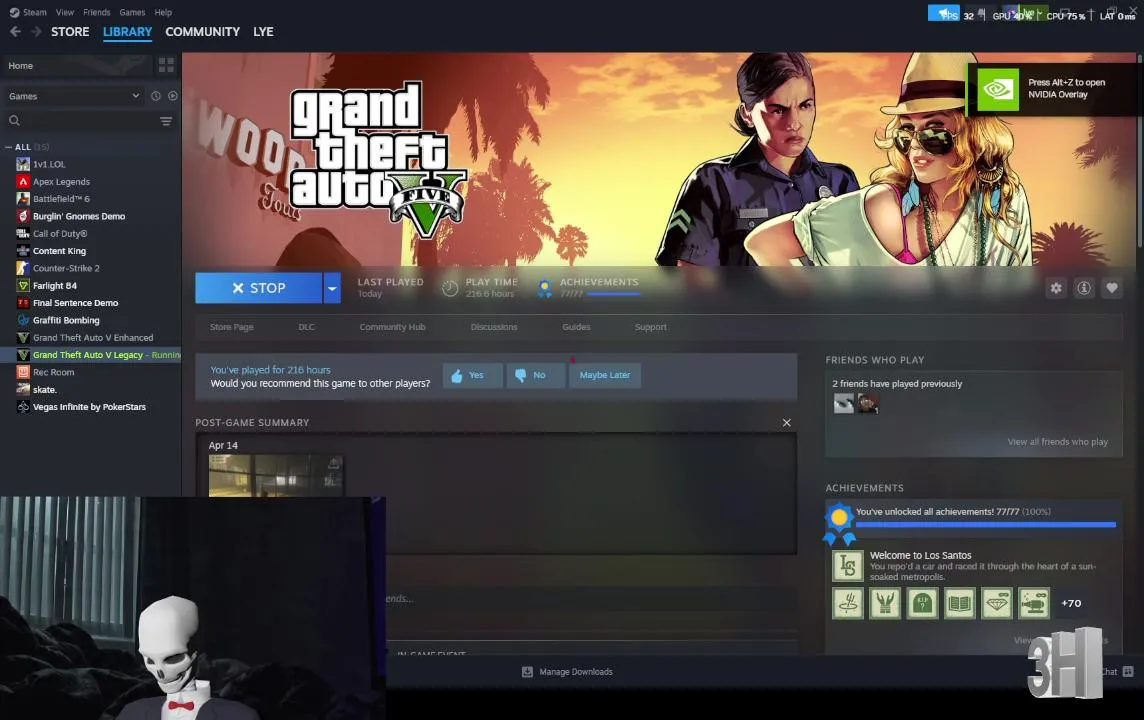Click the achievements progress bar in sidebar

(986, 524)
